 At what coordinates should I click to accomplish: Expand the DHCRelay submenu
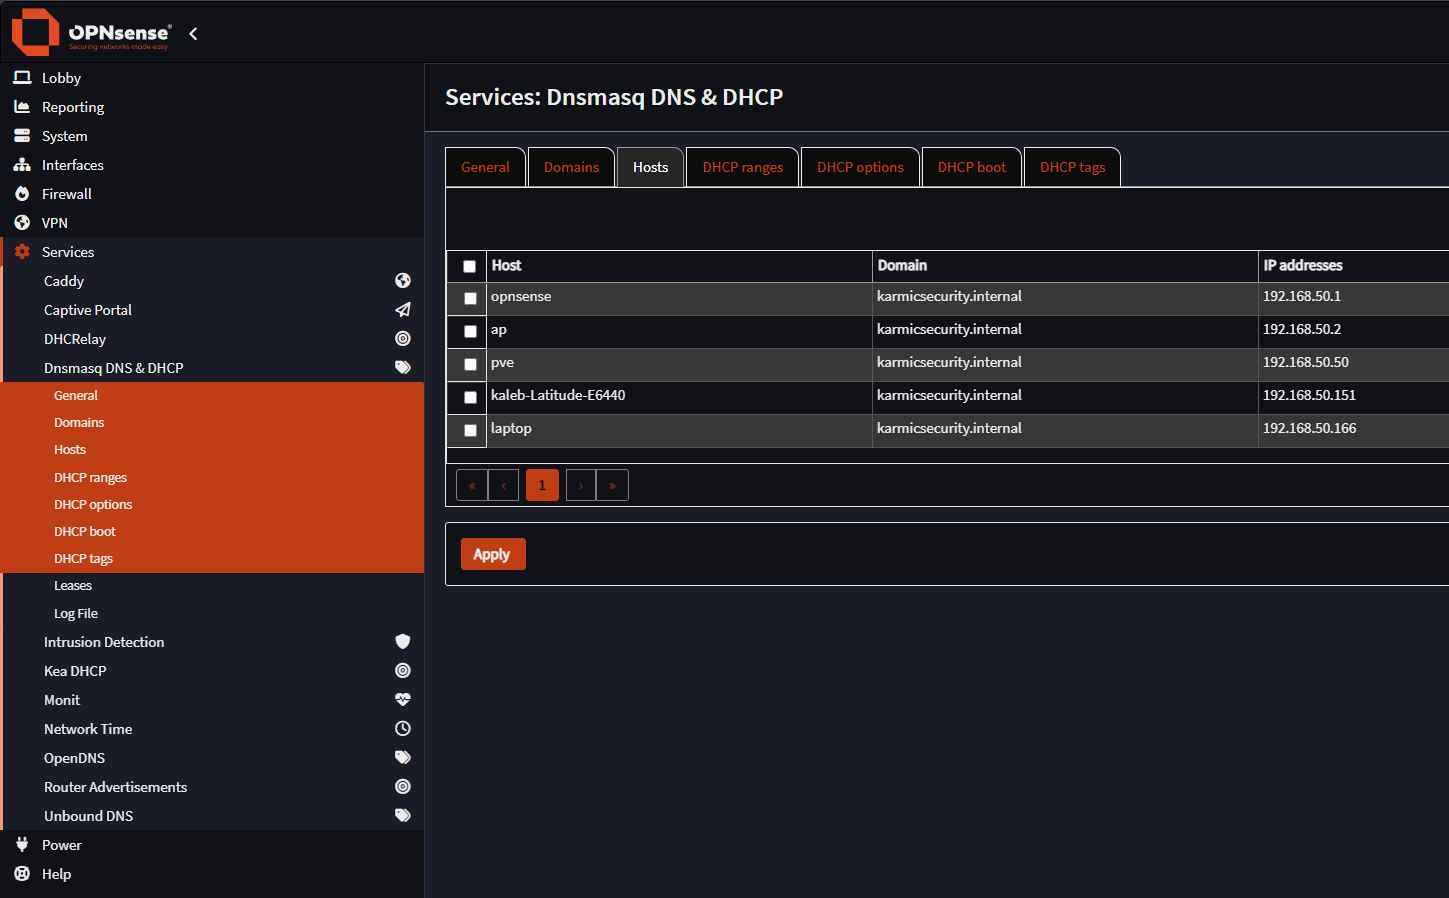pyautogui.click(x=213, y=339)
